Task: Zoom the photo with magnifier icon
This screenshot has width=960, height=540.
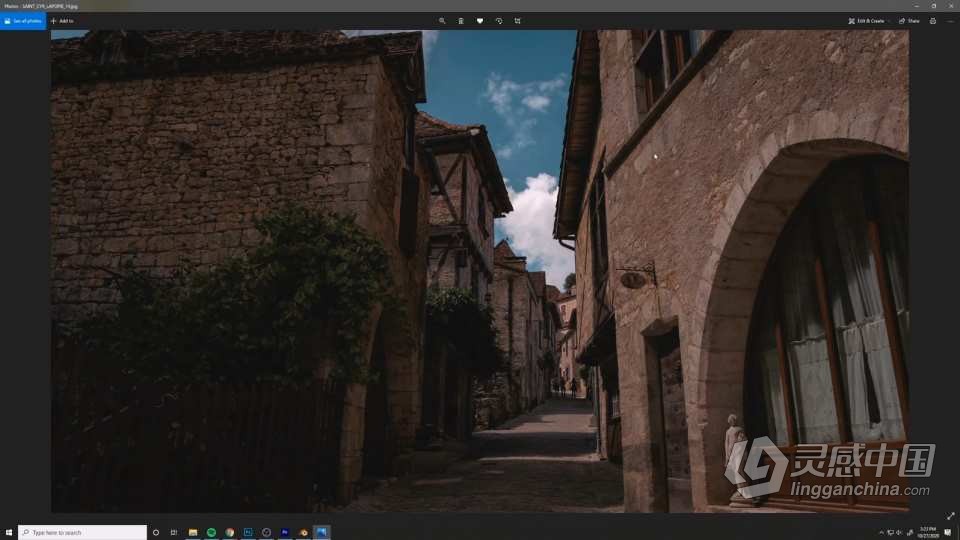Action: [x=442, y=21]
